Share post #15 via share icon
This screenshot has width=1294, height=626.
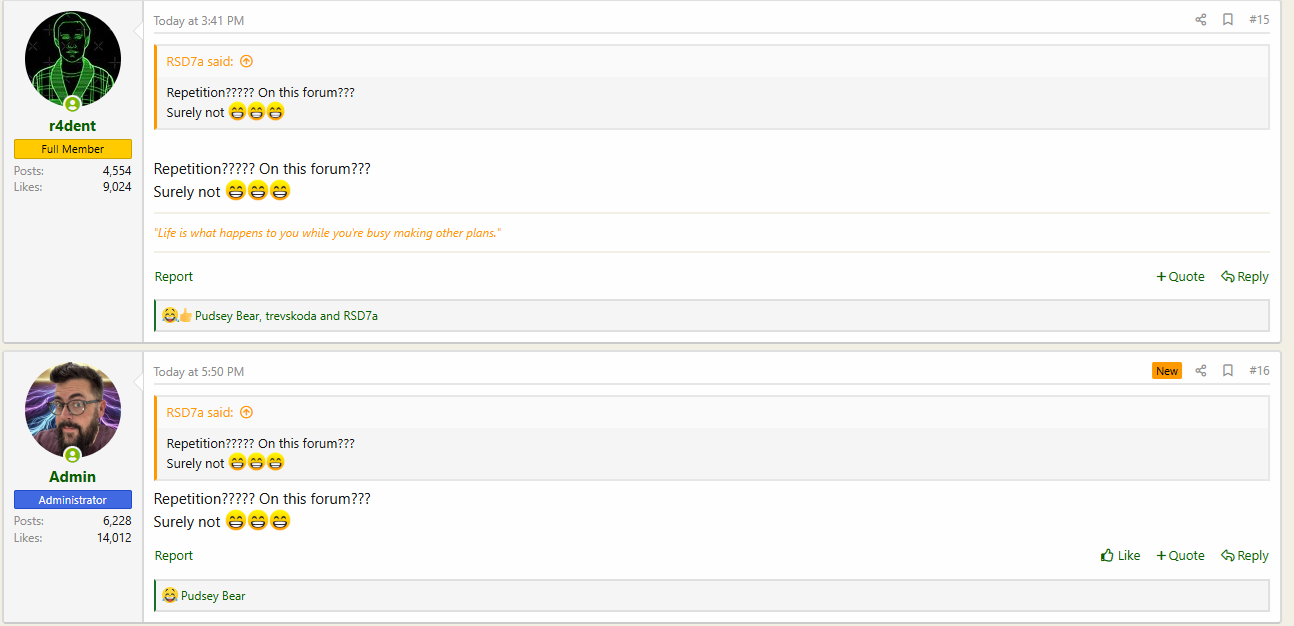coord(1201,20)
